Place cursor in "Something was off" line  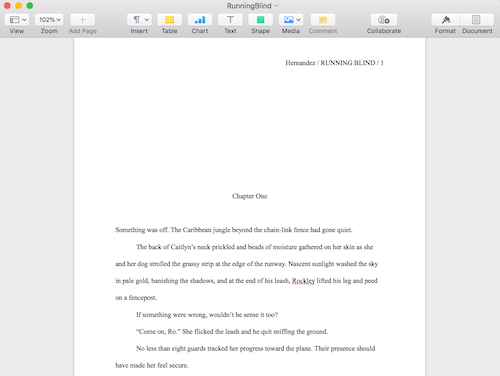234,230
